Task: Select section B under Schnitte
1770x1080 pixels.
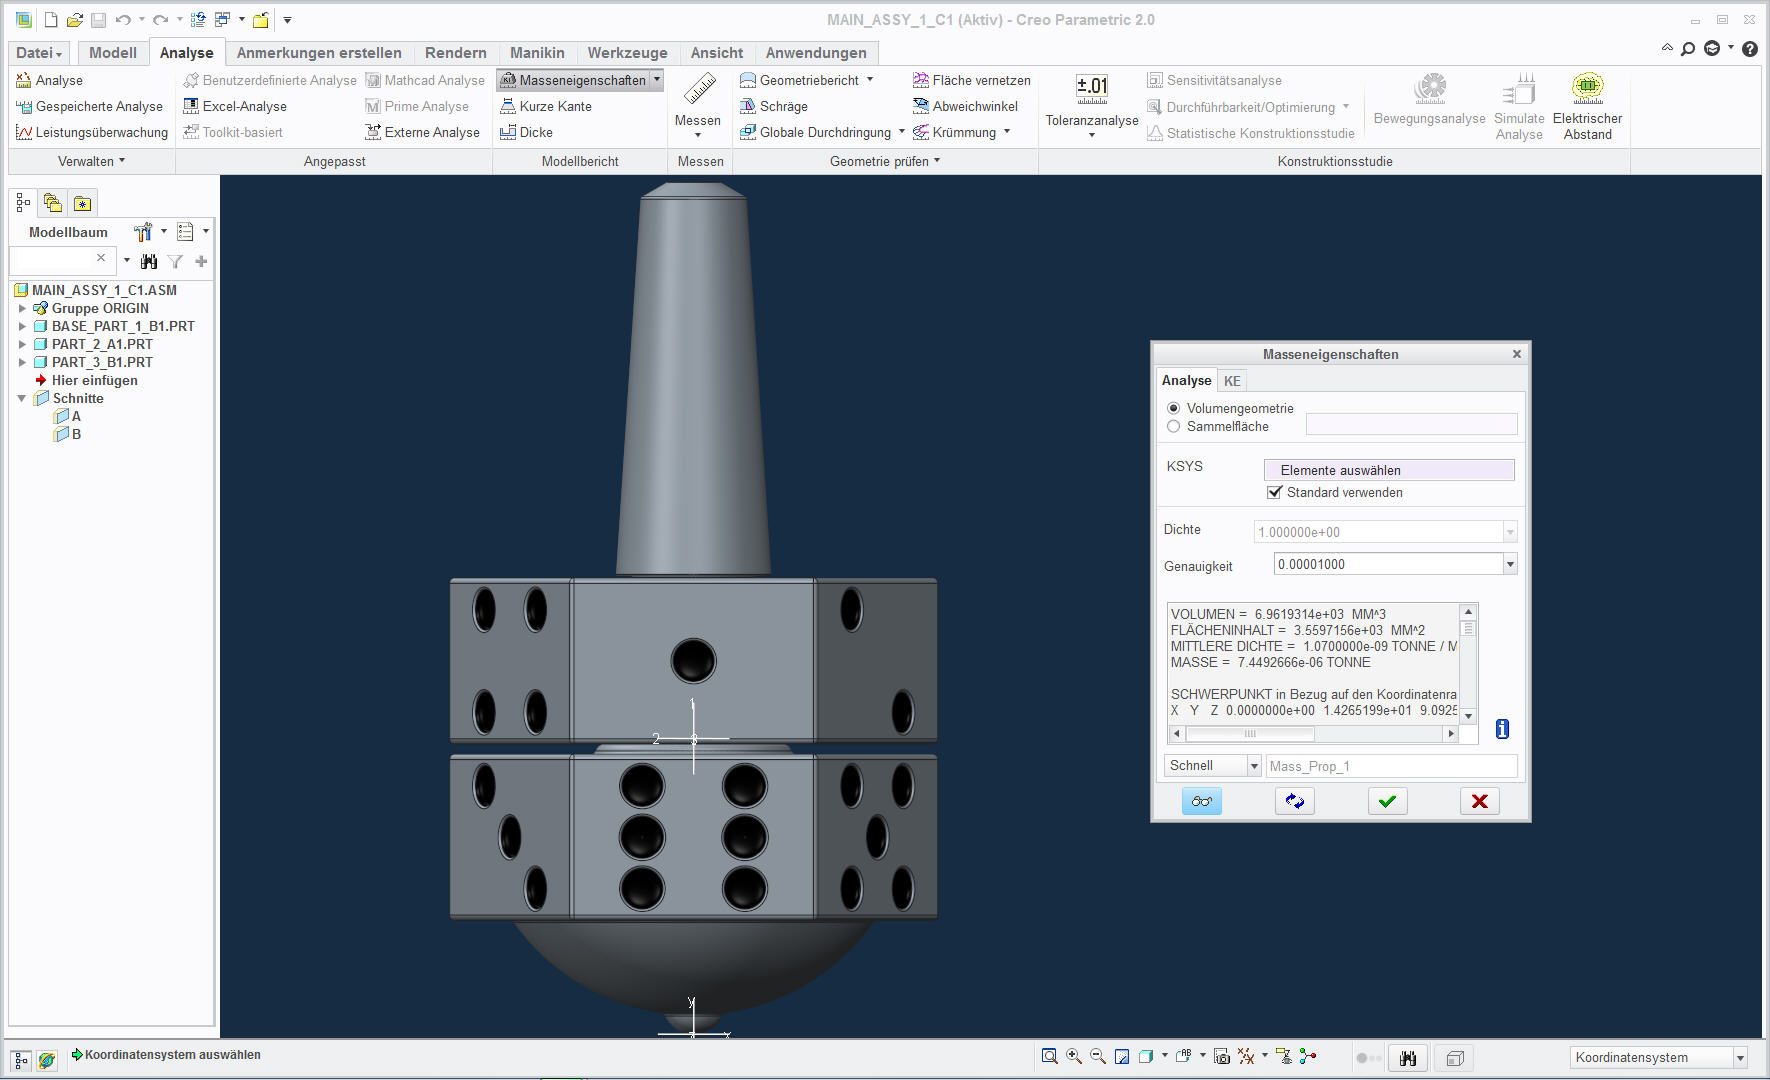Action: click(x=68, y=434)
